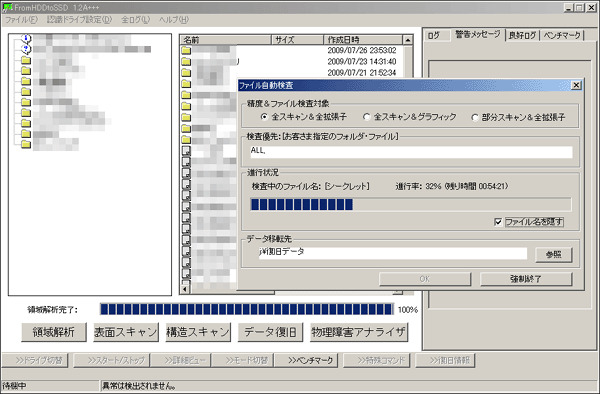600x394 pixels.
Task: Choose 全スキャン&グラフィック radio option
Action: point(366,116)
